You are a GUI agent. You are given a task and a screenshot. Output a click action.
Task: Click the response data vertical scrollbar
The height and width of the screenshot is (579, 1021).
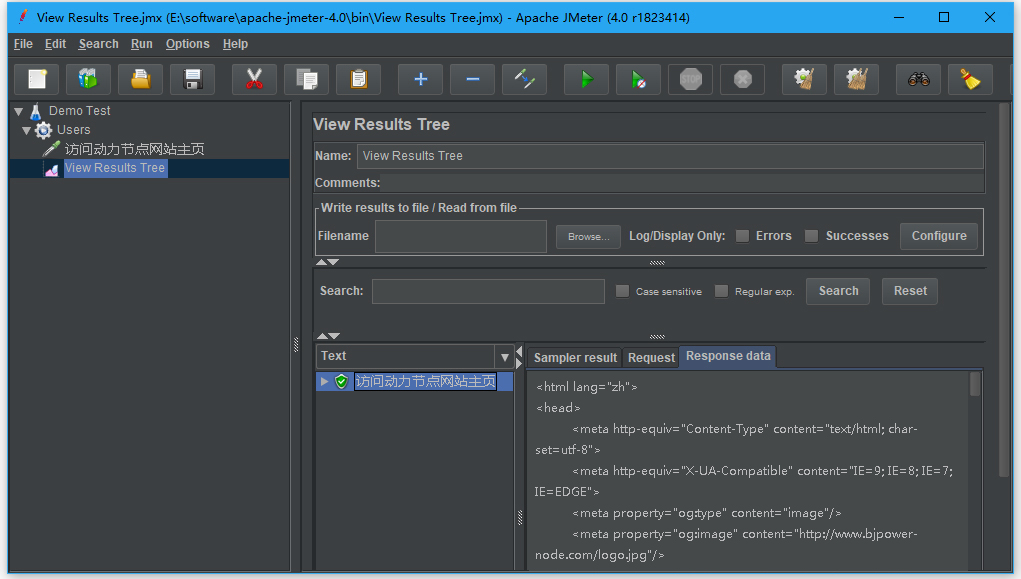click(975, 384)
